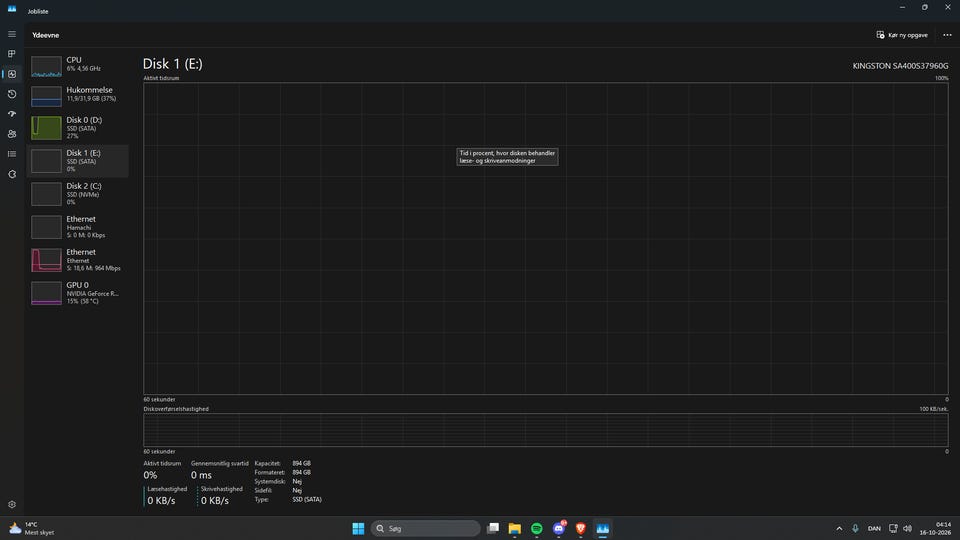Select Disk 1 (E:) in the list
This screenshot has width=960, height=540.
coord(77,161)
